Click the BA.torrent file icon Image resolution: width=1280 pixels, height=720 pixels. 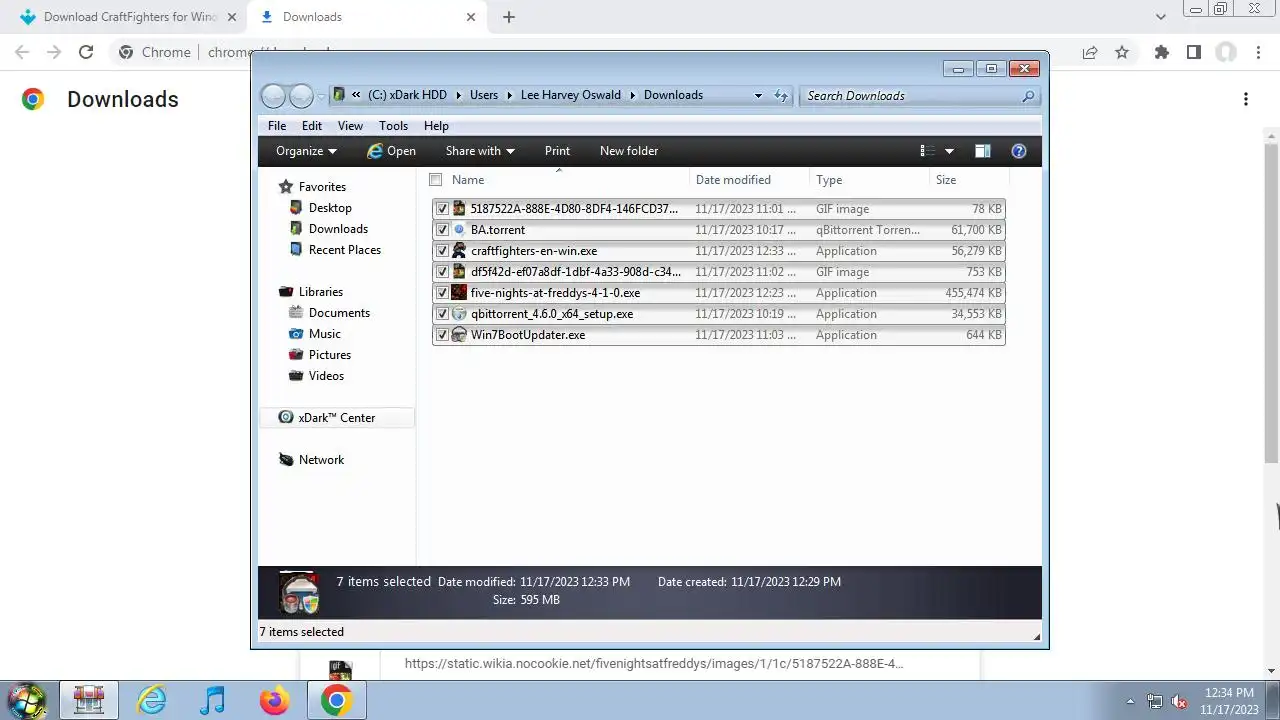coord(459,230)
